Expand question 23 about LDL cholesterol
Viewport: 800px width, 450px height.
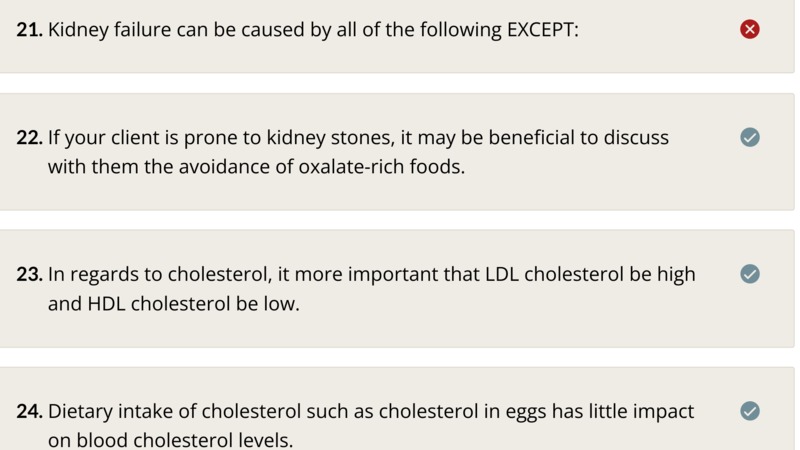tap(397, 288)
